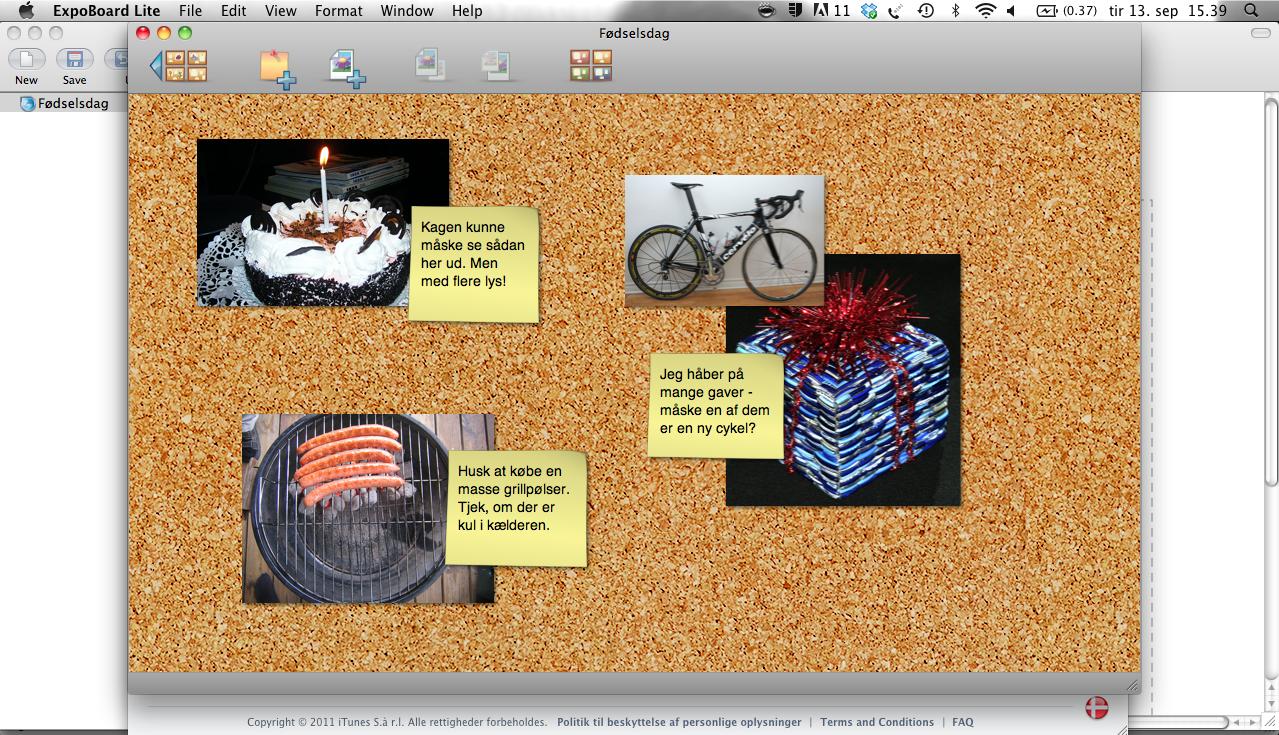Follow the FAQ link

[x=962, y=722]
